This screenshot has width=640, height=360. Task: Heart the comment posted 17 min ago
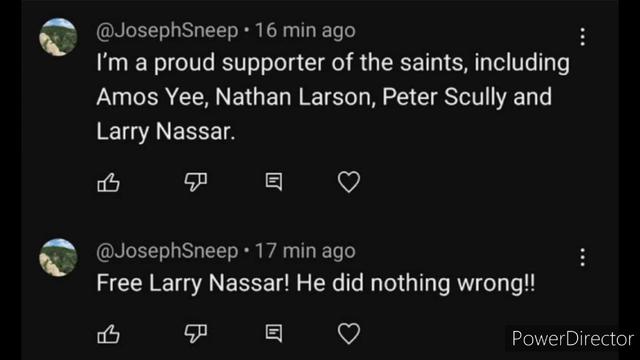pyautogui.click(x=349, y=333)
